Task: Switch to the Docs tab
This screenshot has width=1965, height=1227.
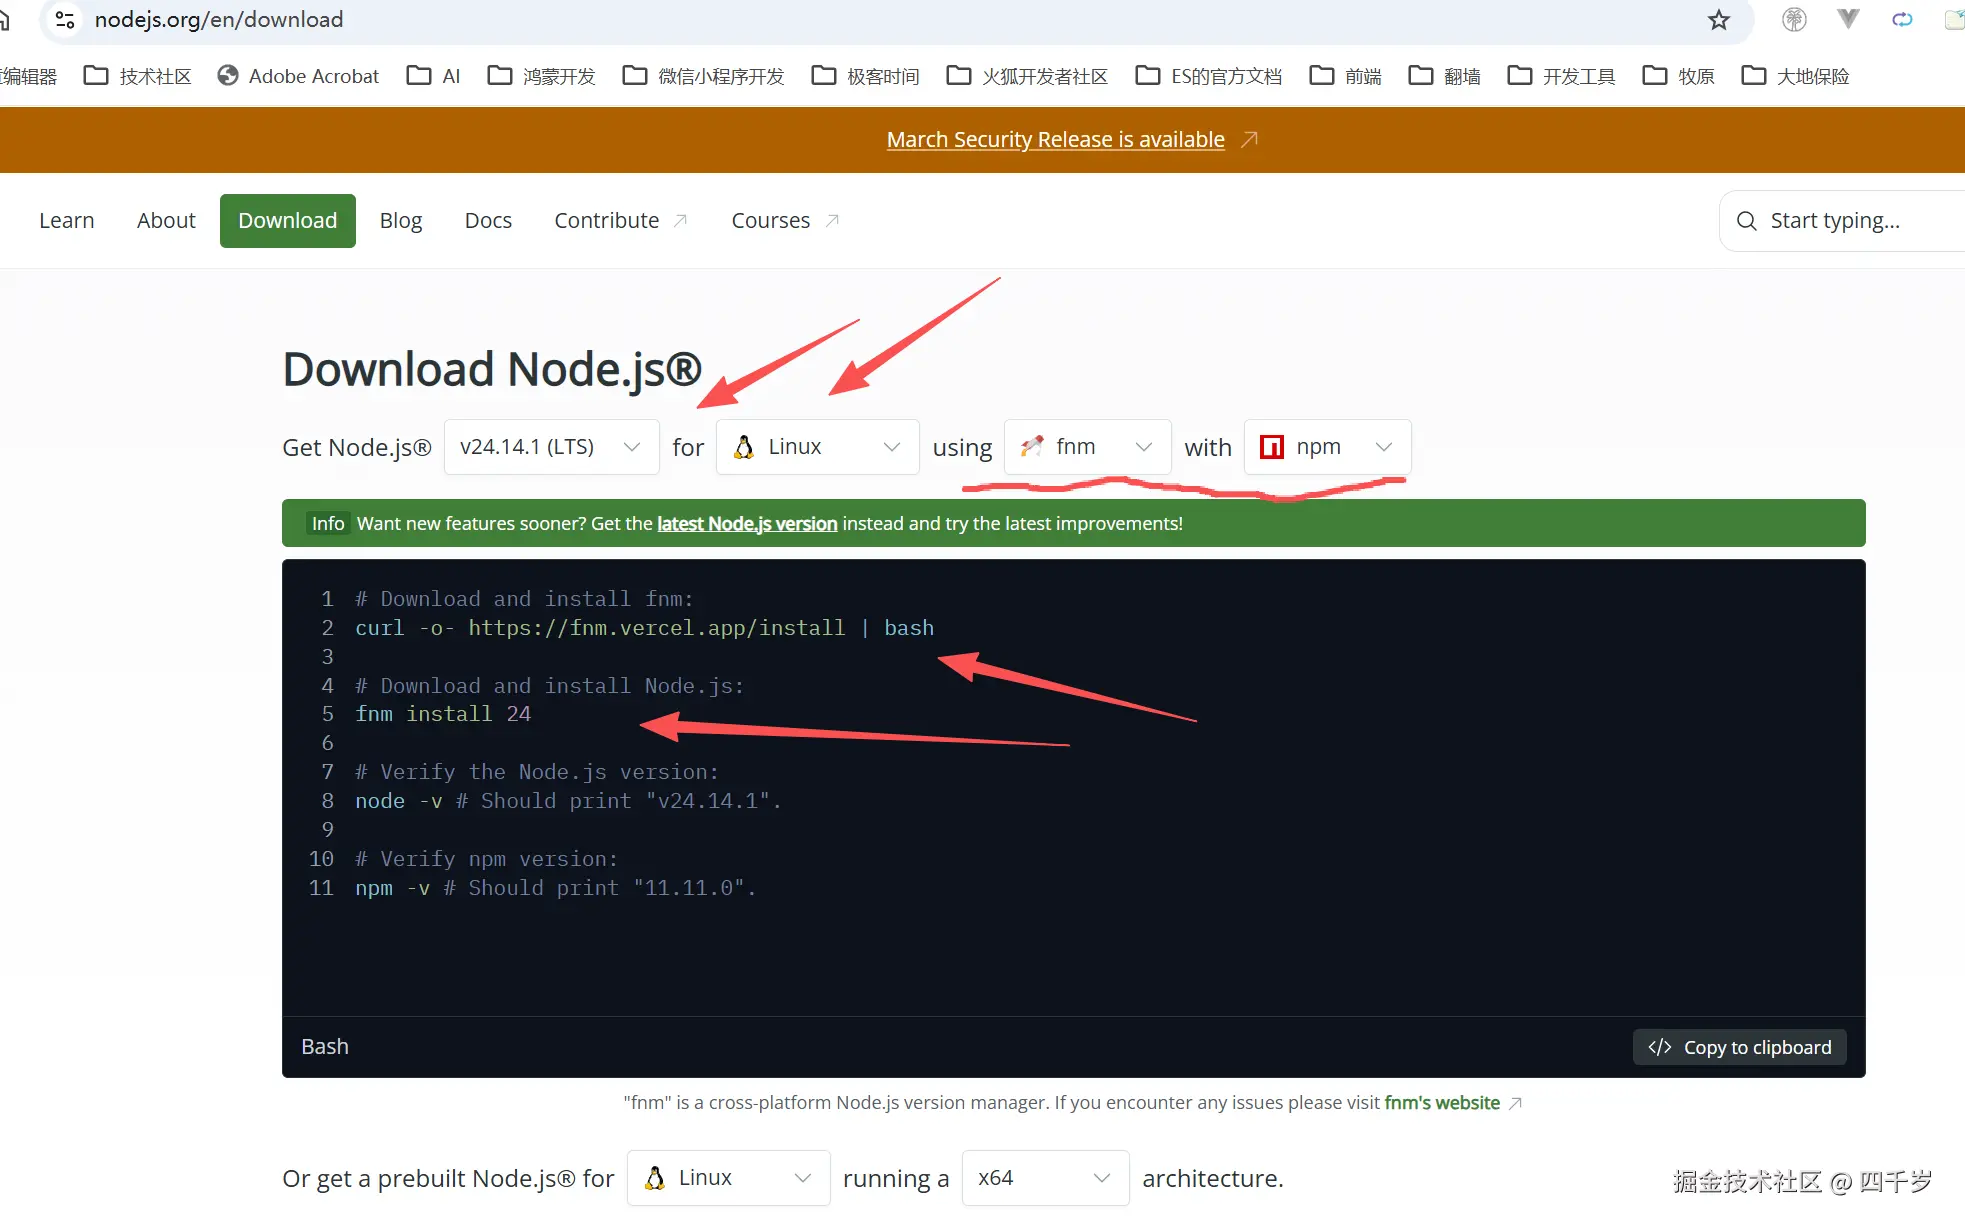Action: (x=488, y=220)
